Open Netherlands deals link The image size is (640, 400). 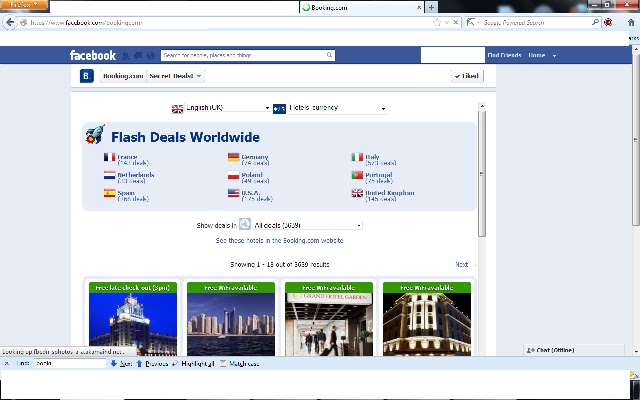pyautogui.click(x=136, y=175)
